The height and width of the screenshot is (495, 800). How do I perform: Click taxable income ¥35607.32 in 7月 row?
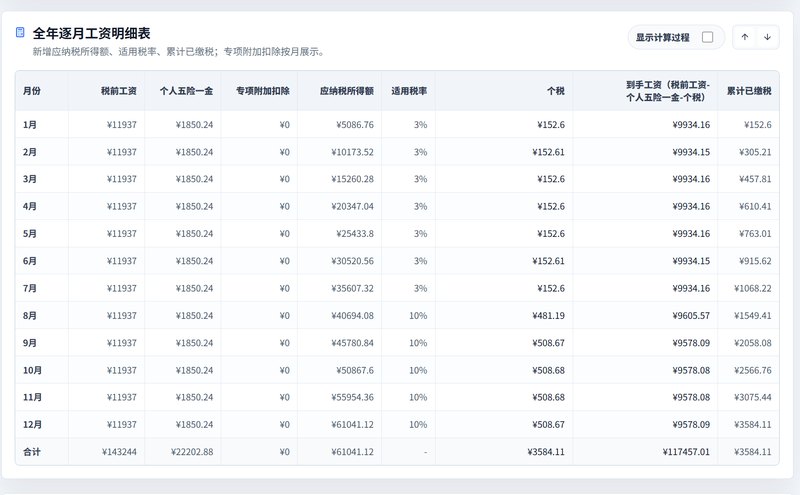click(352, 288)
